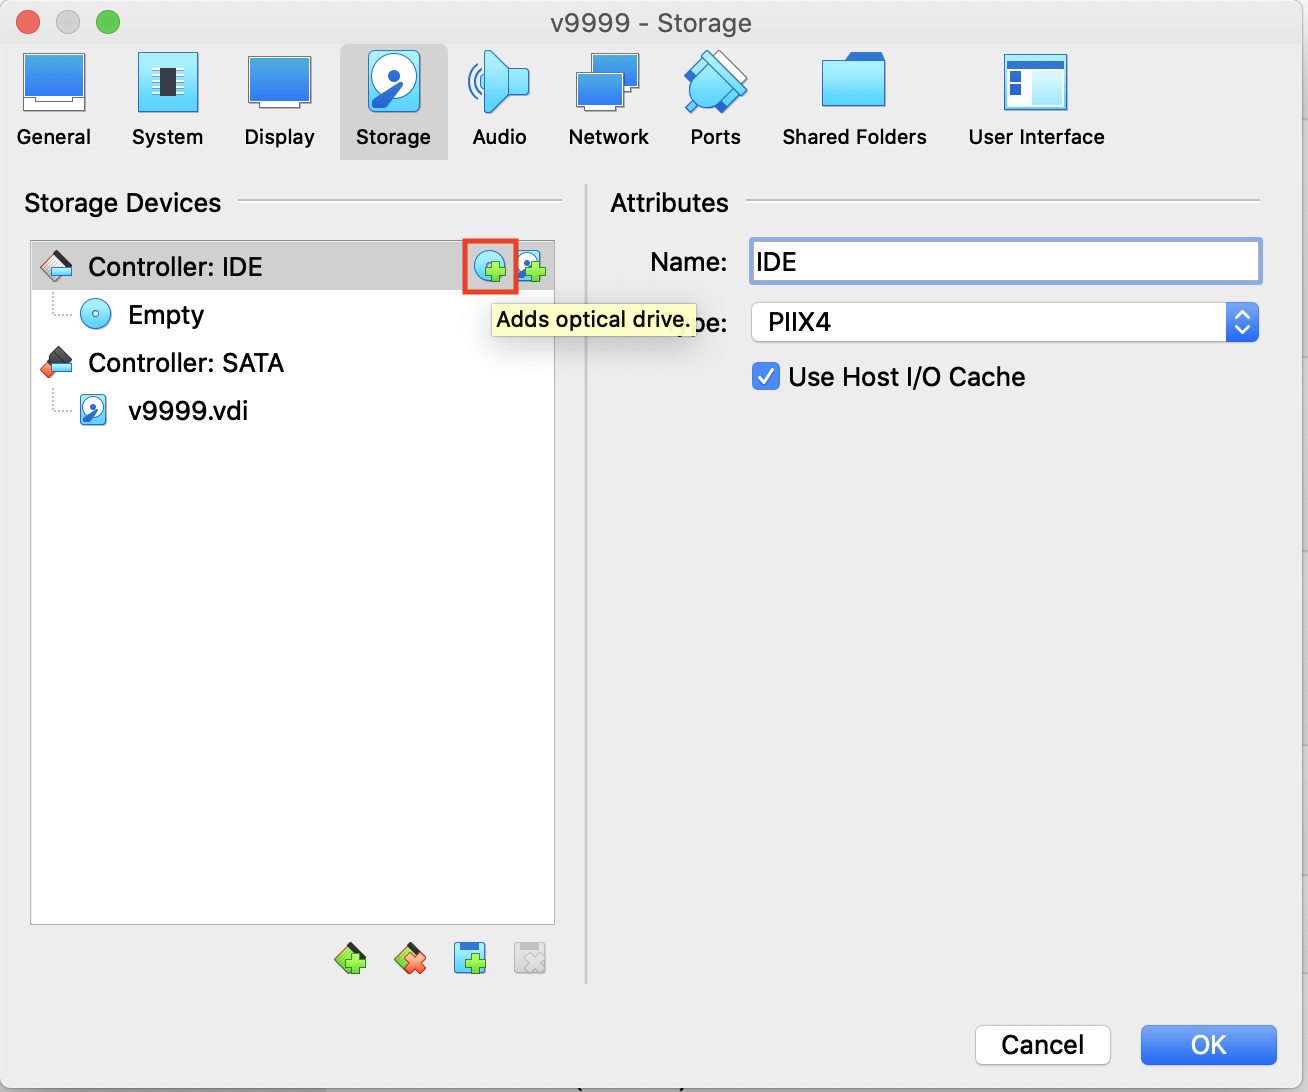
Task: Select the v9999.vdi disk
Action: (x=188, y=411)
